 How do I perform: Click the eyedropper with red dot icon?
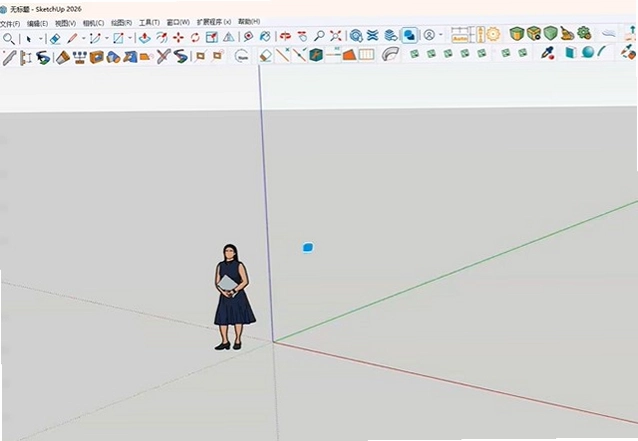(x=548, y=52)
